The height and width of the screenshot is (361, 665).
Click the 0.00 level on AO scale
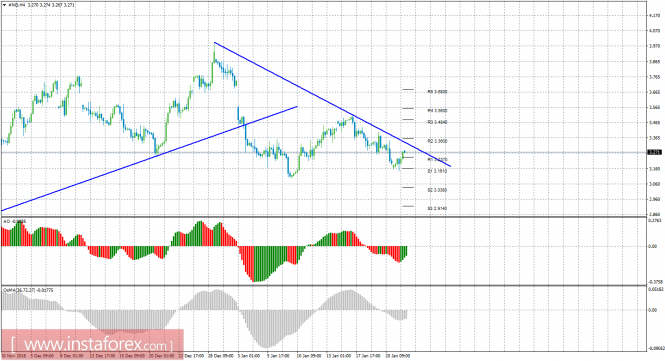654,246
